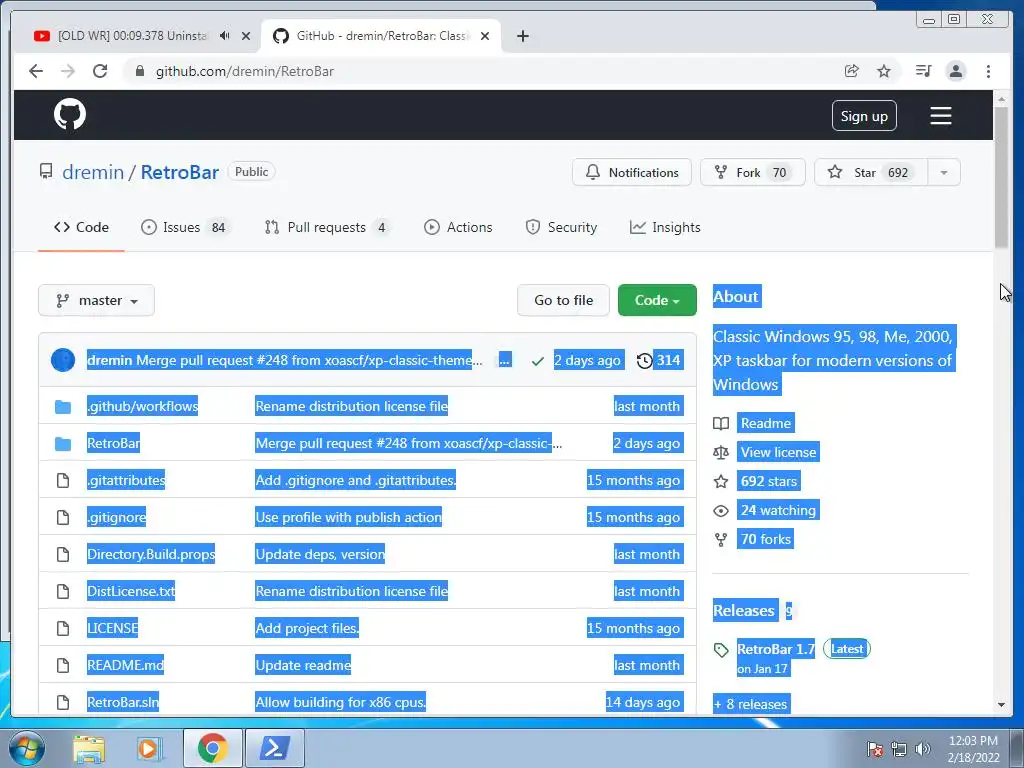Image resolution: width=1024 pixels, height=768 pixels.
Task: Open the RetroBar 1.7 release link
Action: point(776,649)
